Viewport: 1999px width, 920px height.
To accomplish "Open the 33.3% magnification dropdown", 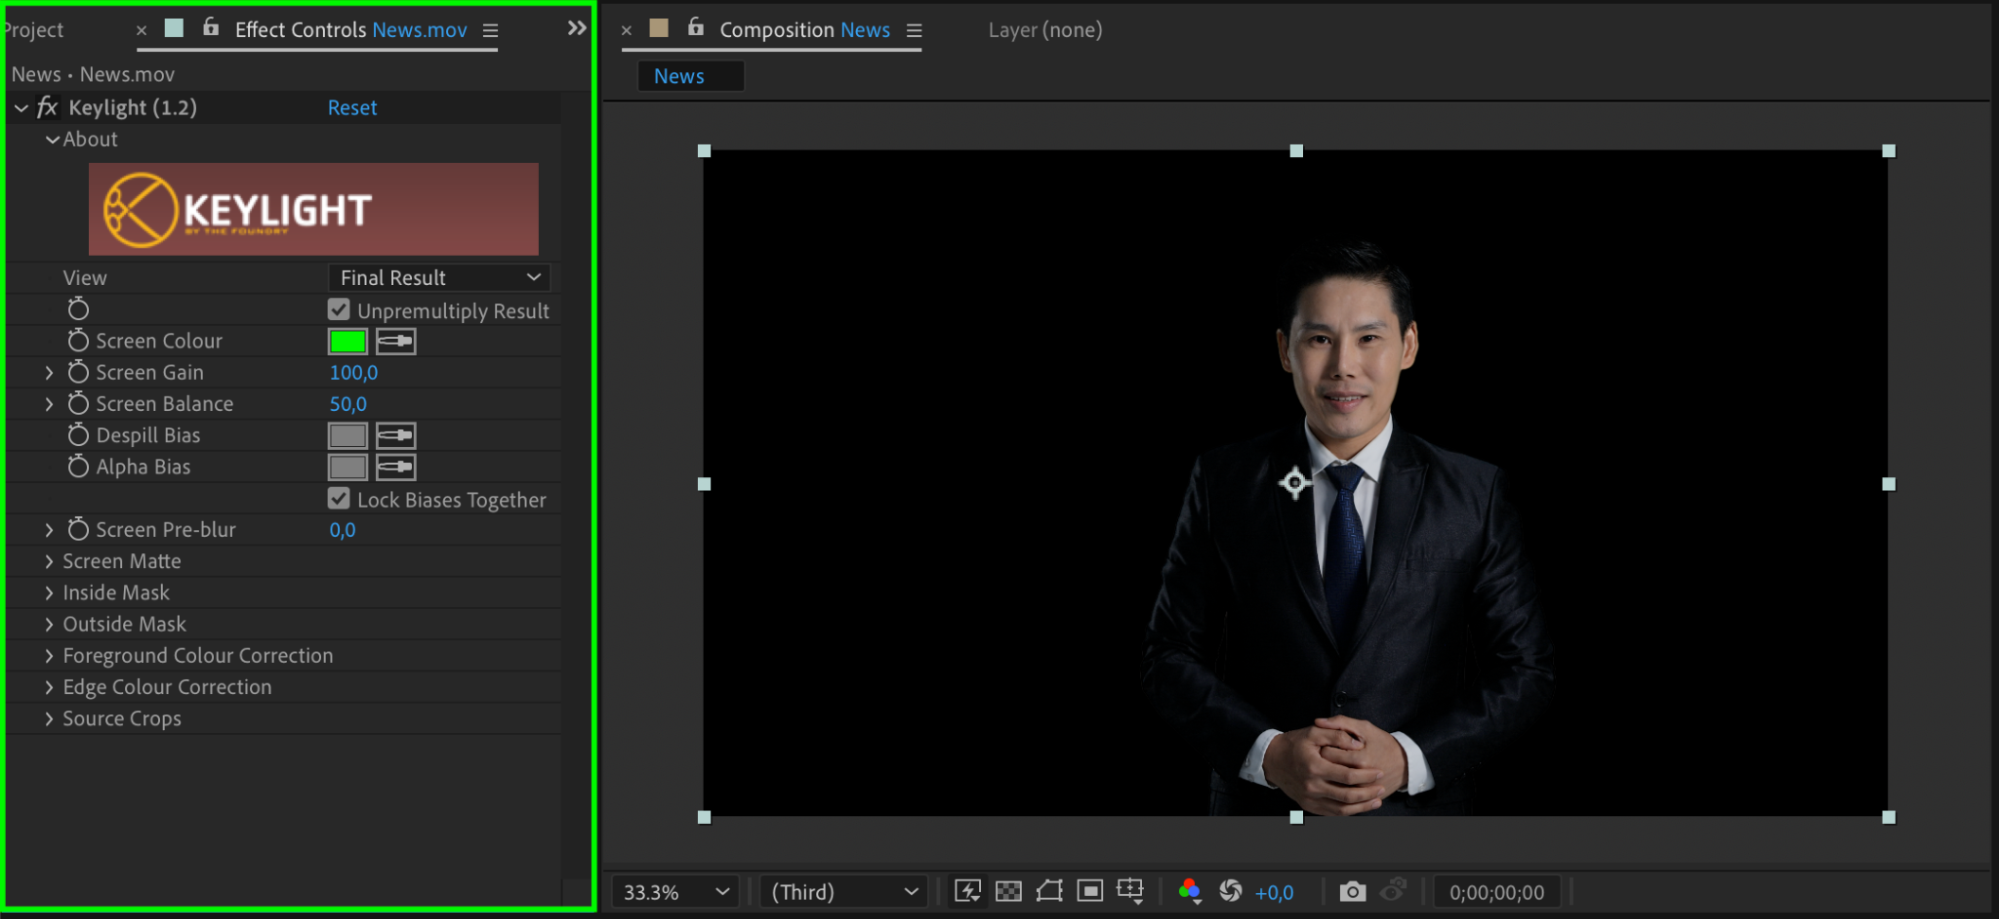I will click(675, 891).
